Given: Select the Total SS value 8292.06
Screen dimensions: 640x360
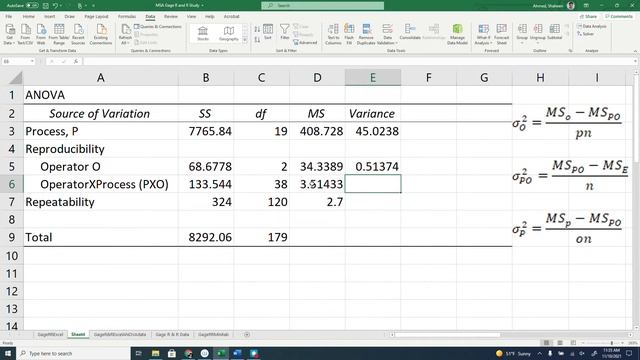Looking at the screenshot, I should (x=206, y=237).
